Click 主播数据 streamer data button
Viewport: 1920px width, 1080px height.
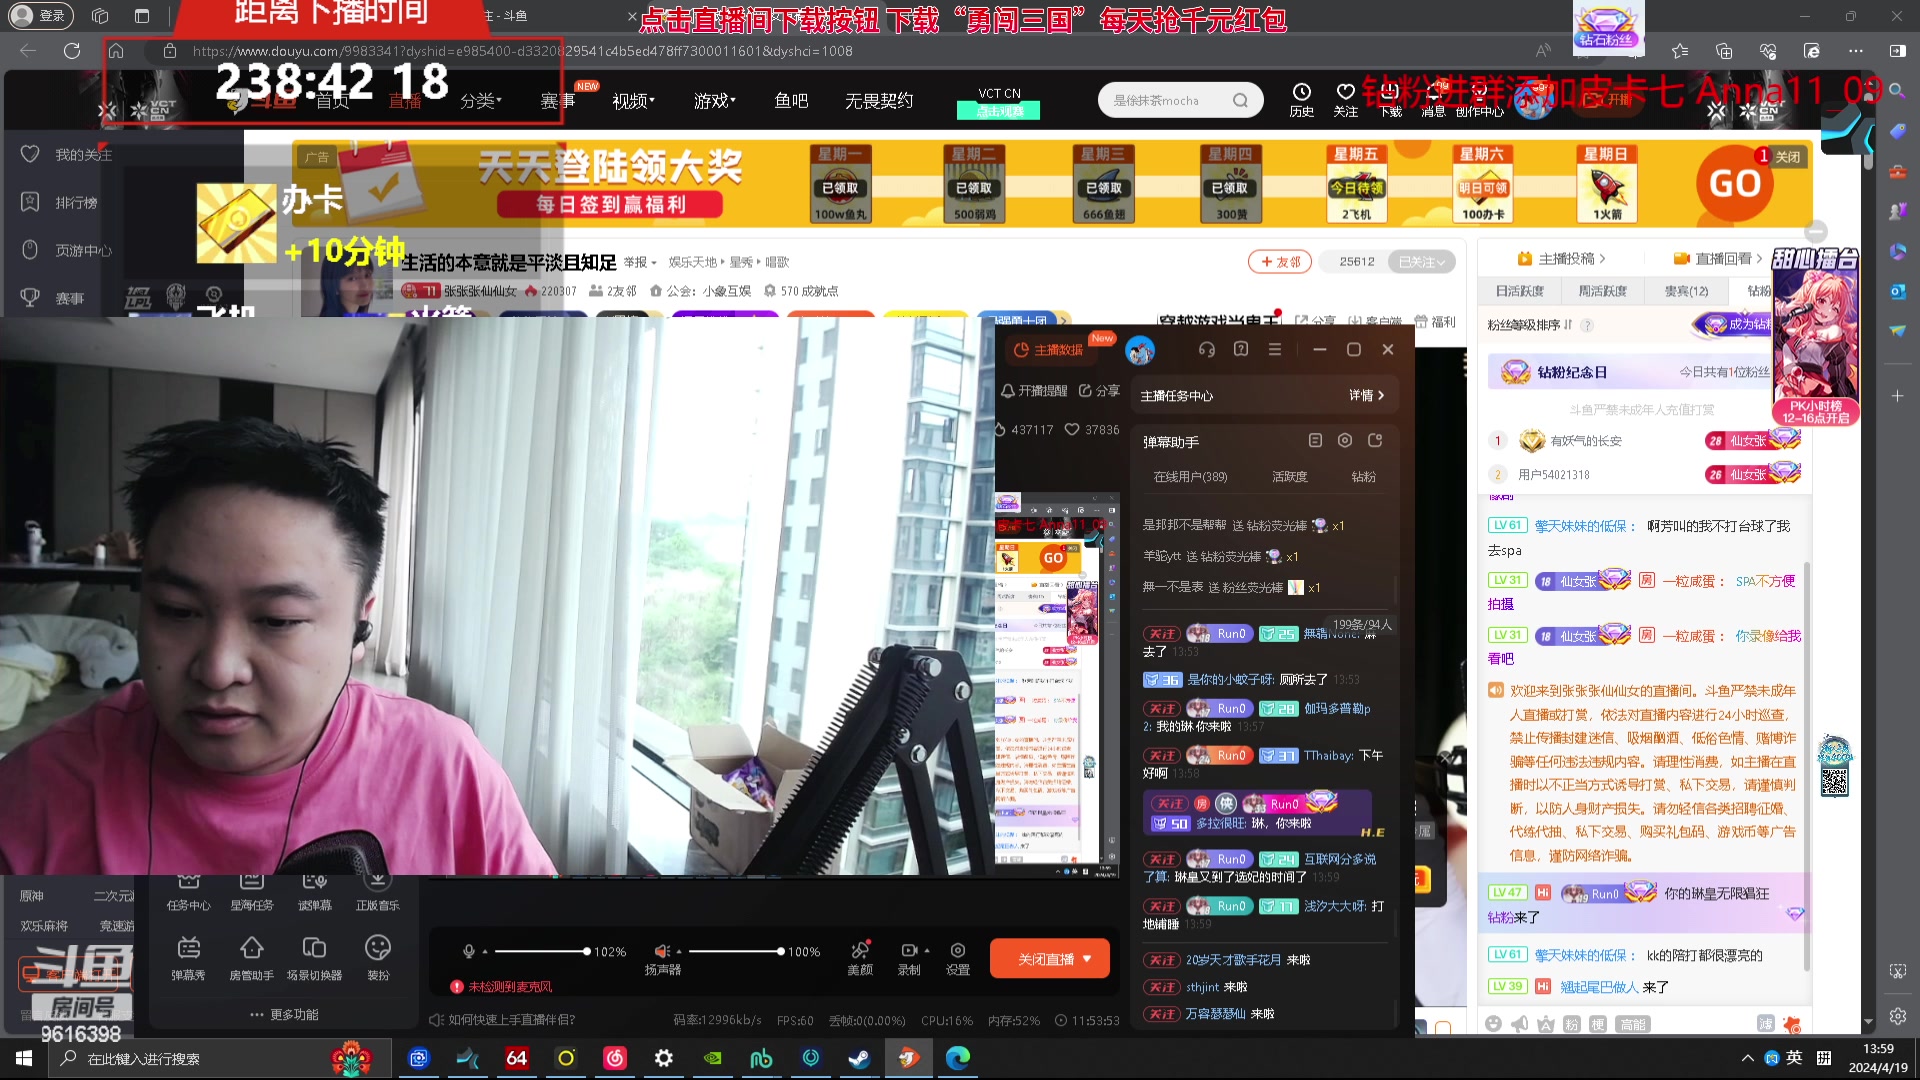pos(1048,350)
